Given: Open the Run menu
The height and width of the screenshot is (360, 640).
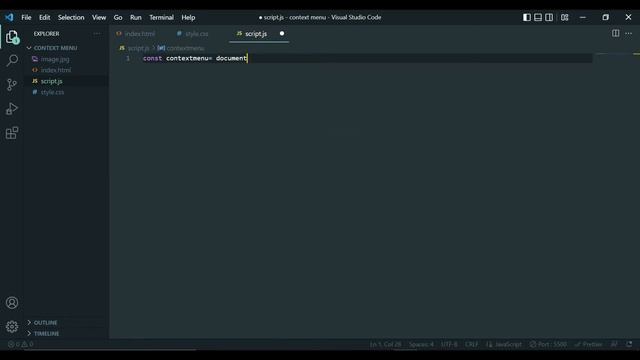Looking at the screenshot, I should [x=136, y=17].
